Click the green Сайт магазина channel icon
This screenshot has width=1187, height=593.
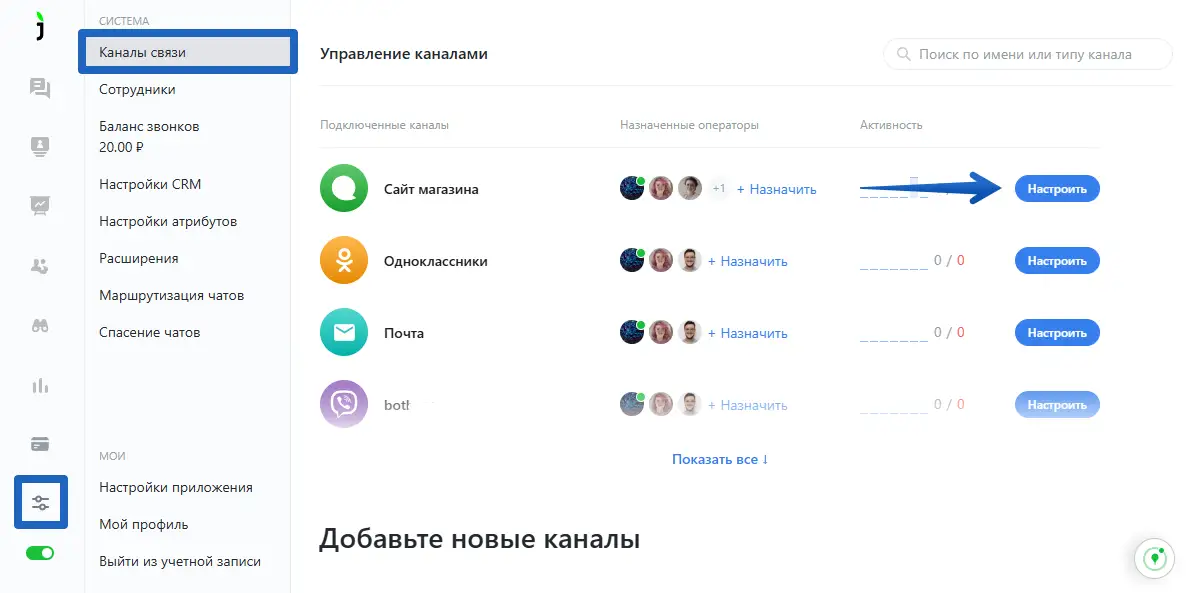coord(344,189)
